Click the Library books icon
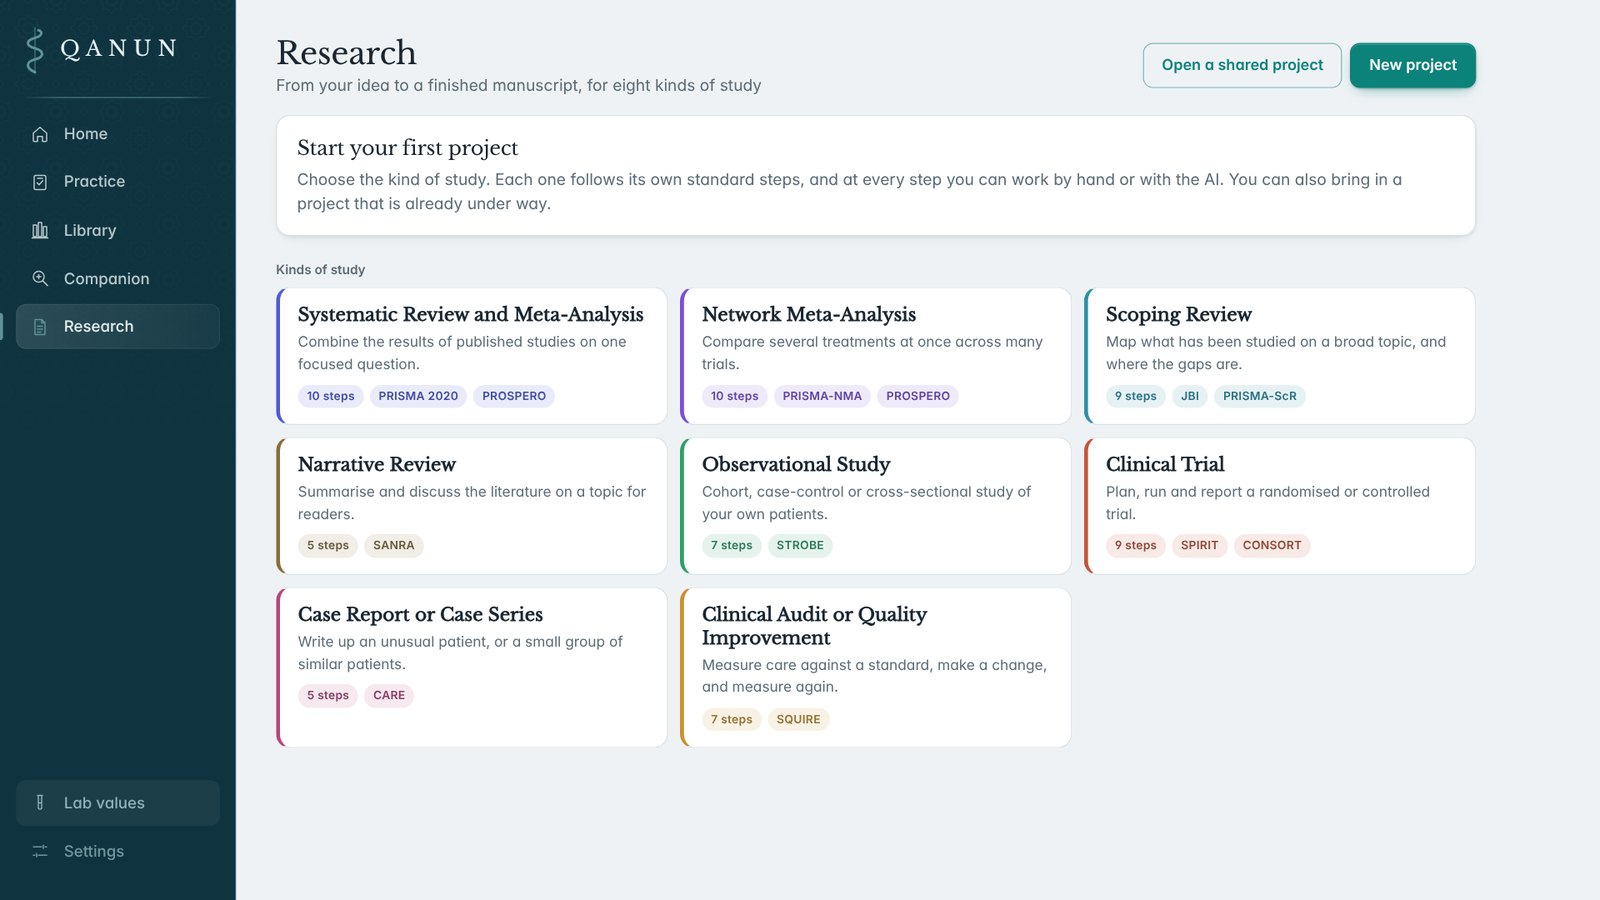 pos(40,230)
